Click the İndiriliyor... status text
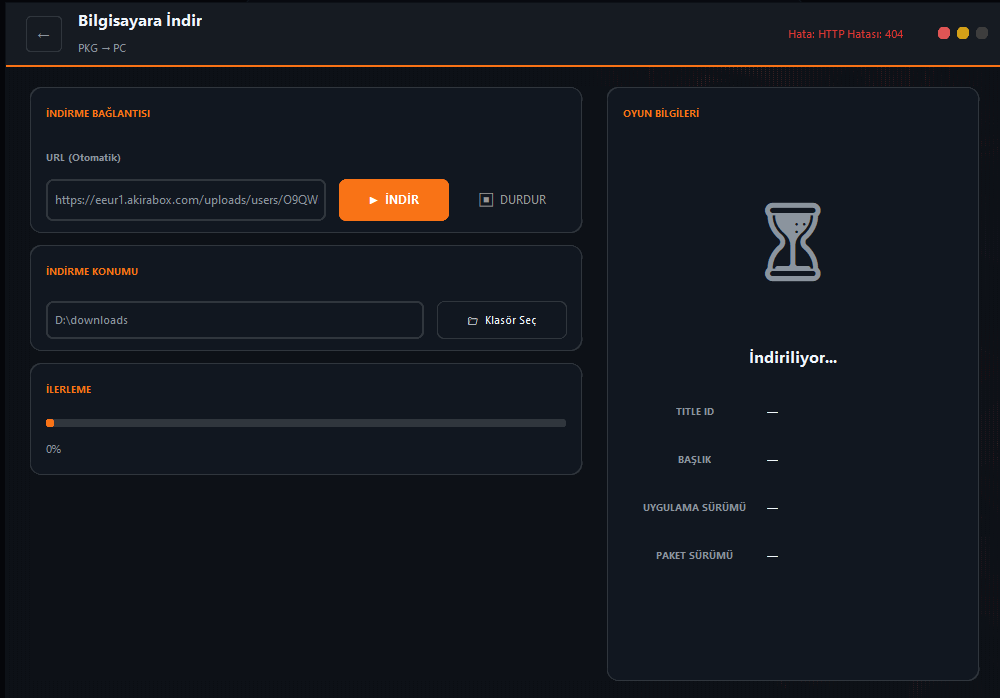Viewport: 1000px width, 698px height. coord(793,358)
